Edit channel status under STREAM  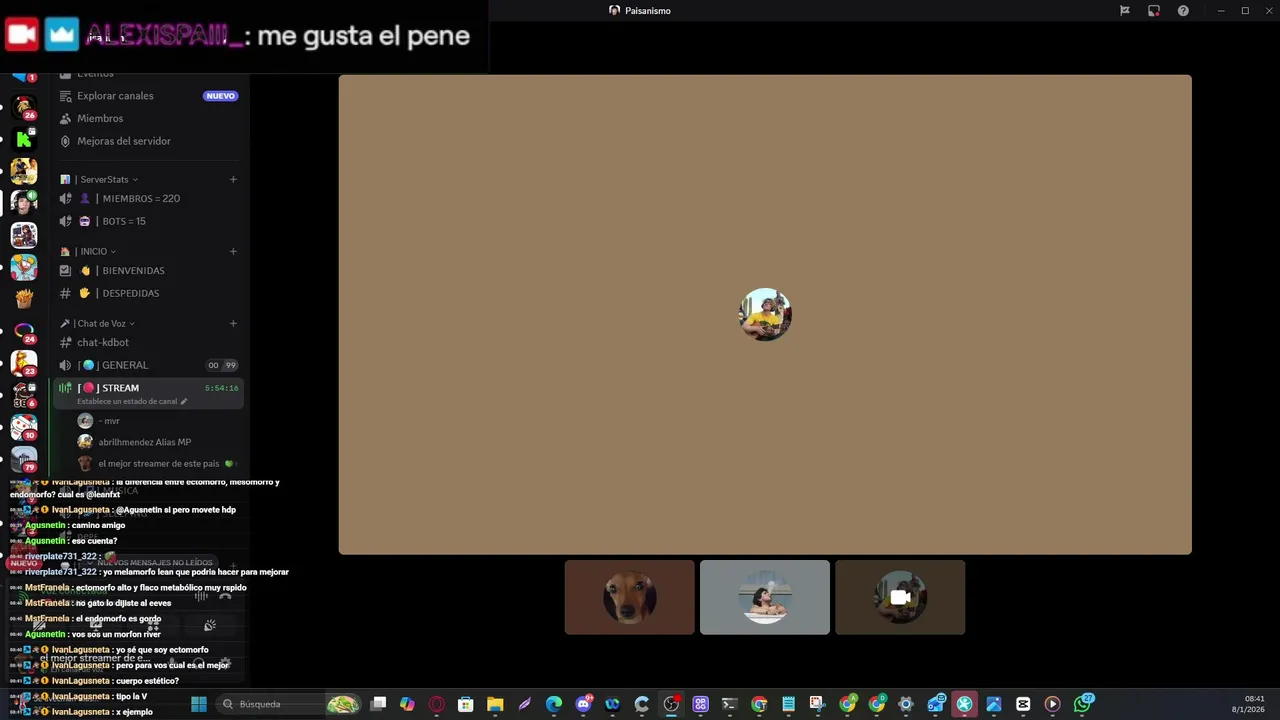131,402
